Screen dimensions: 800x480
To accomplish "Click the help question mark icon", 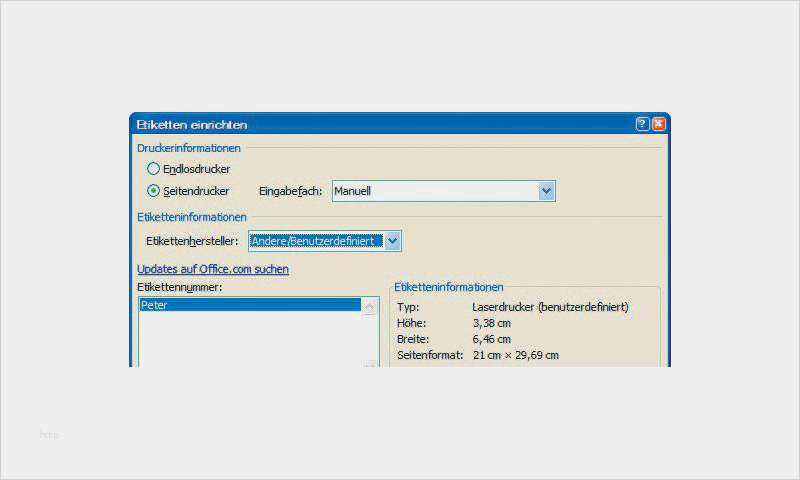I will click(x=642, y=125).
